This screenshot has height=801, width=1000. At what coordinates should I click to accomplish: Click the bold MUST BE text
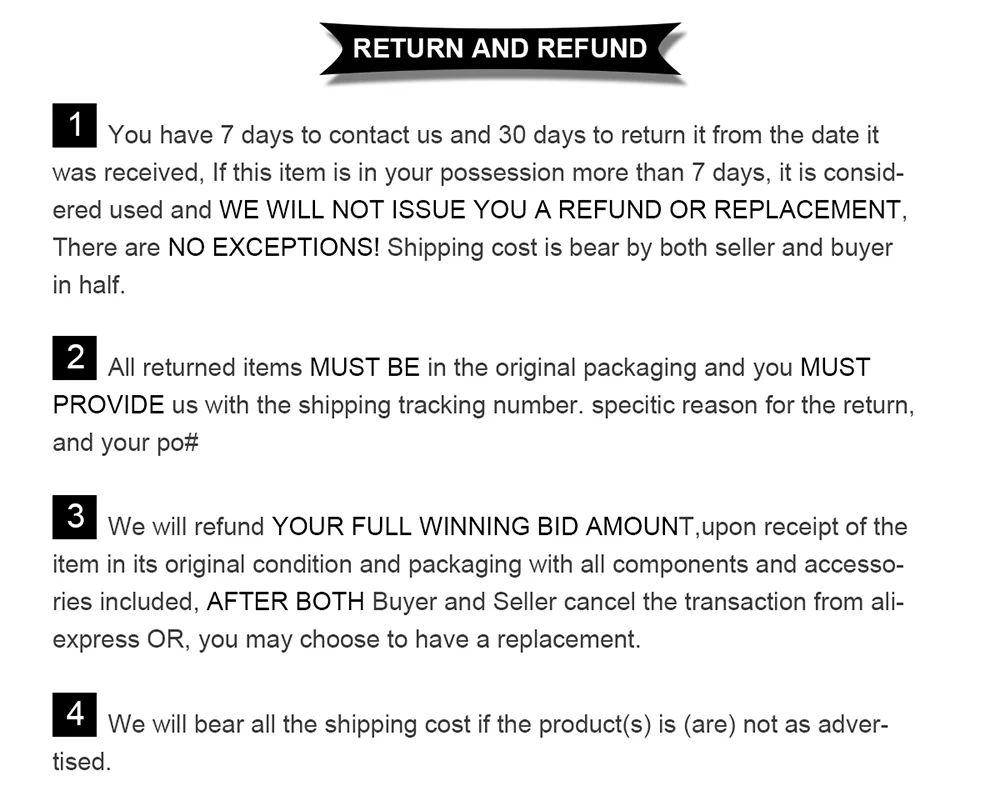365,368
